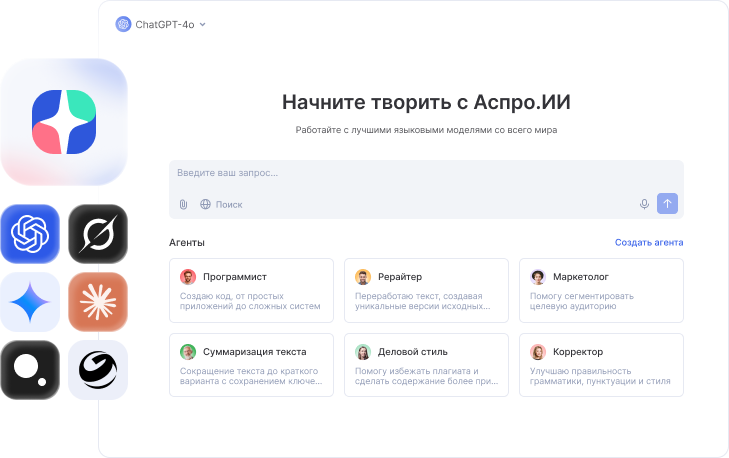The image size is (729, 458).
Task: Select the Grok model icon
Action: coord(98,234)
